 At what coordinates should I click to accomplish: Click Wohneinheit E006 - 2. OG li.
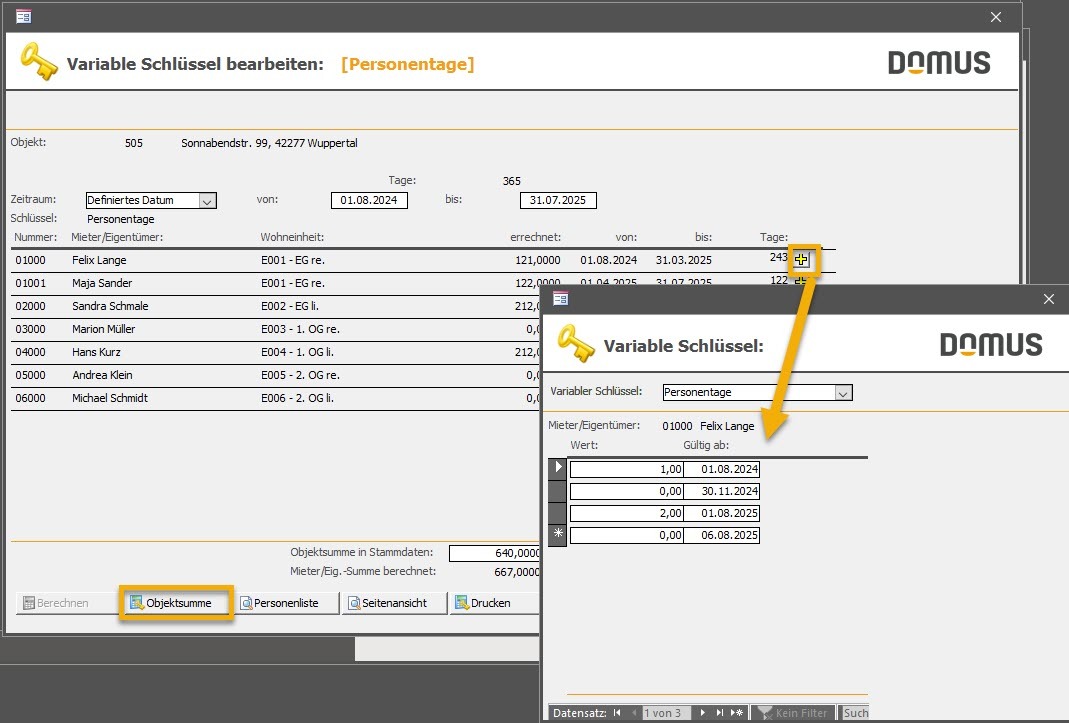click(x=297, y=398)
